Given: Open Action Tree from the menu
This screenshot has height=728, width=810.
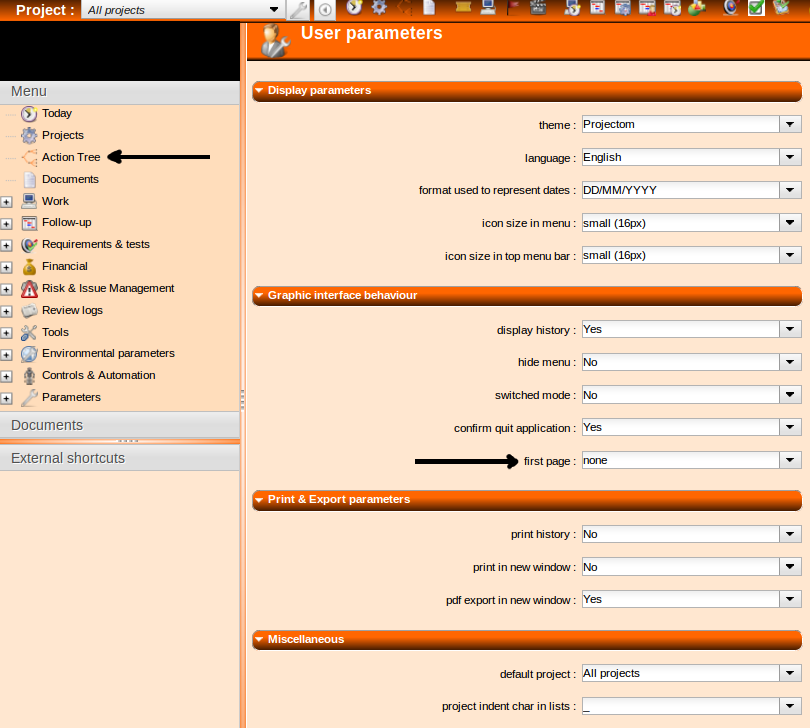Looking at the screenshot, I should [x=71, y=157].
